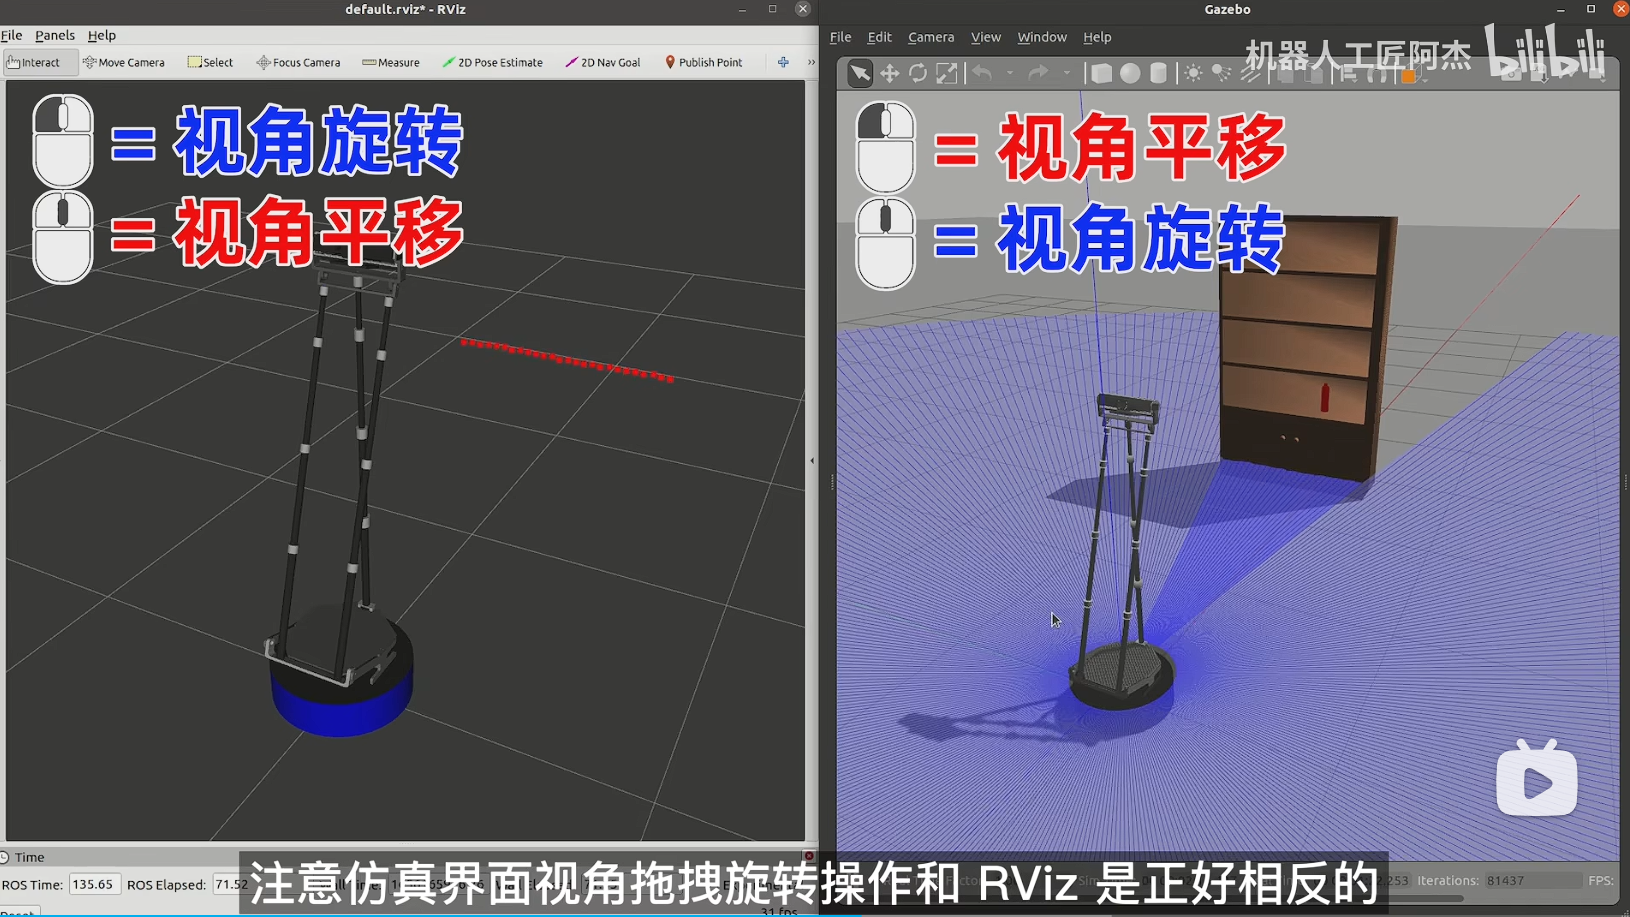Choose the Select tool in RViz toolbar
Screen dimensions: 1630x917
tap(210, 62)
